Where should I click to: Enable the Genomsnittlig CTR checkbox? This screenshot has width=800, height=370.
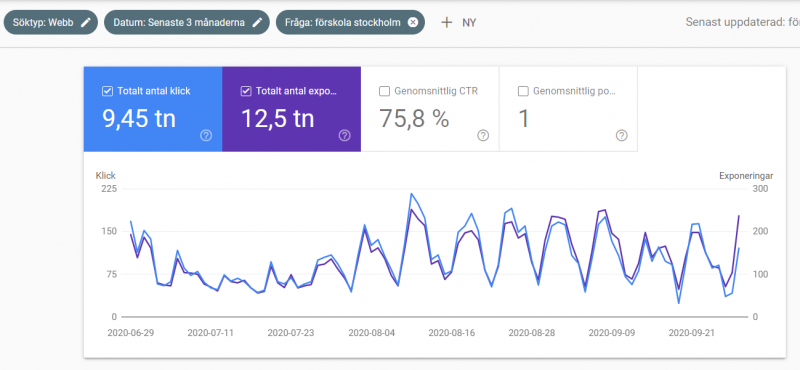coord(384,91)
